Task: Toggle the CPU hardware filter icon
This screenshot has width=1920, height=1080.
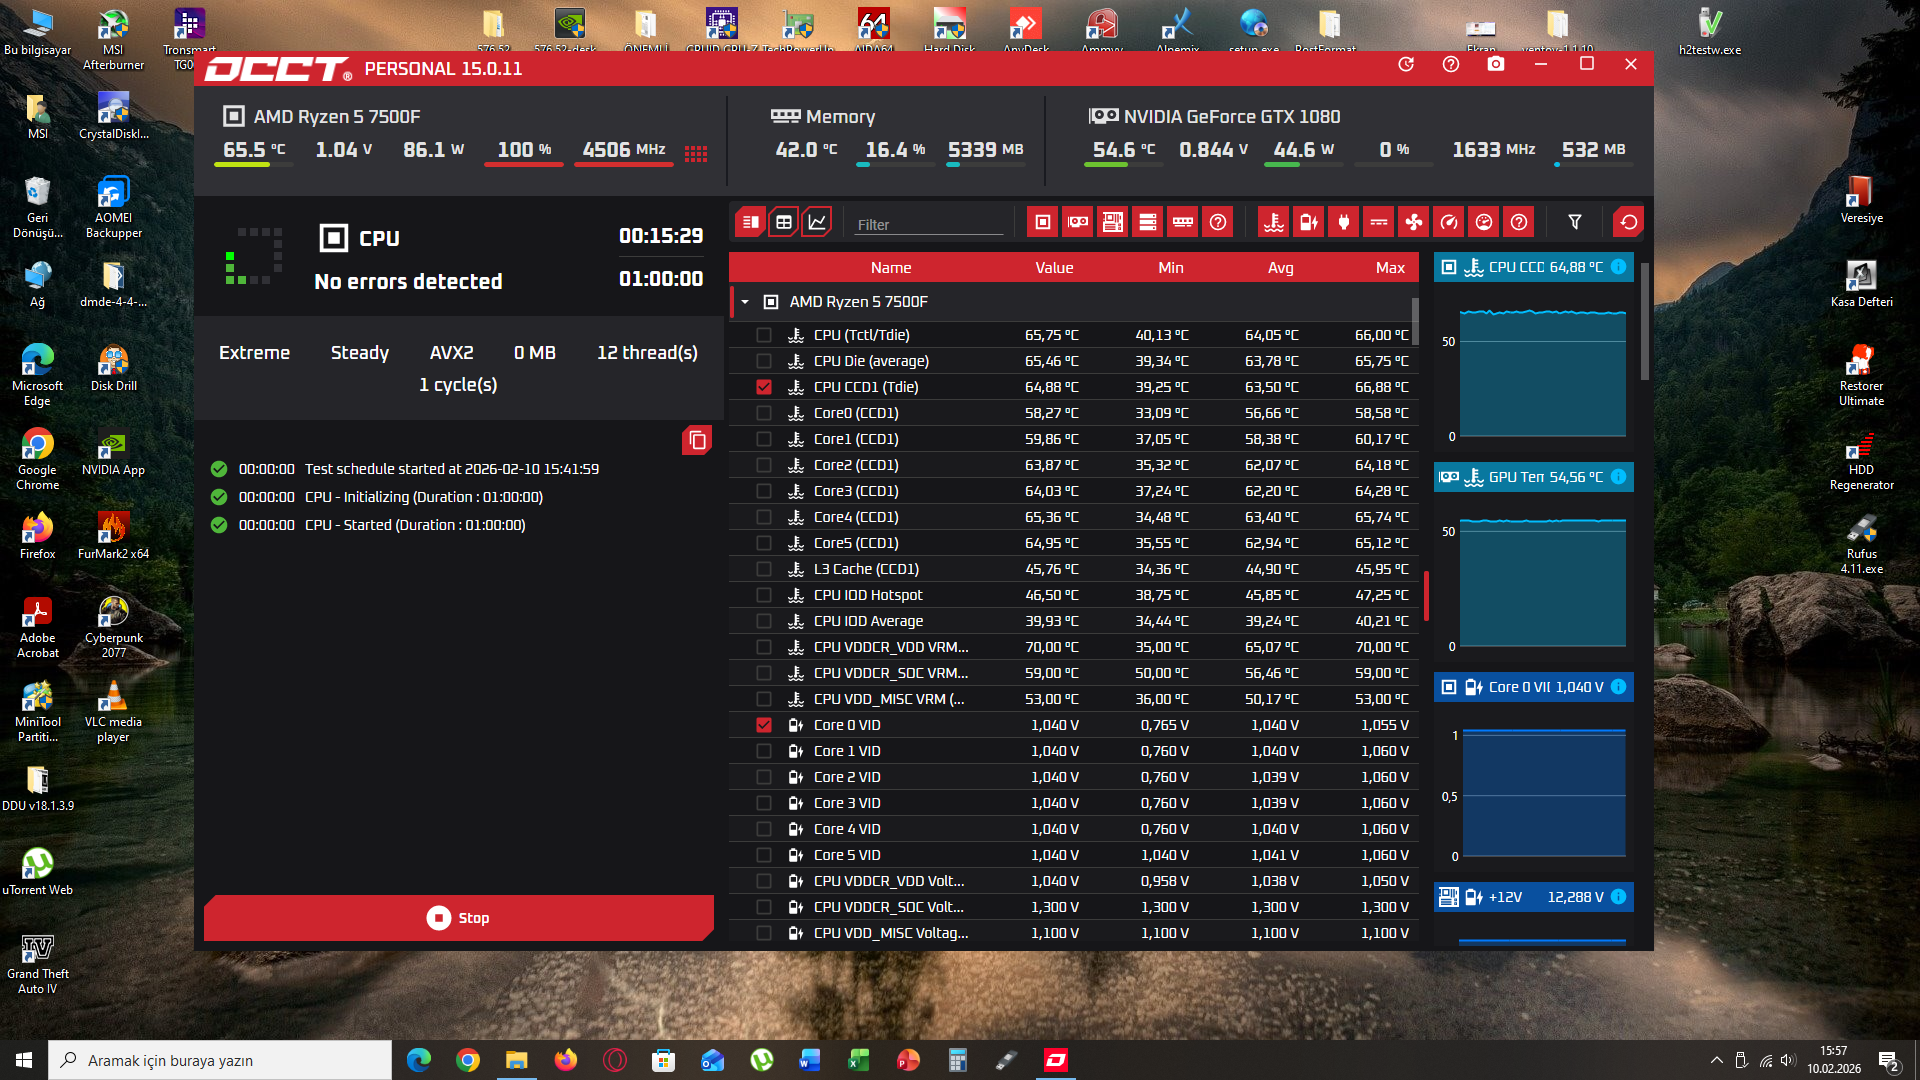Action: 1042,222
